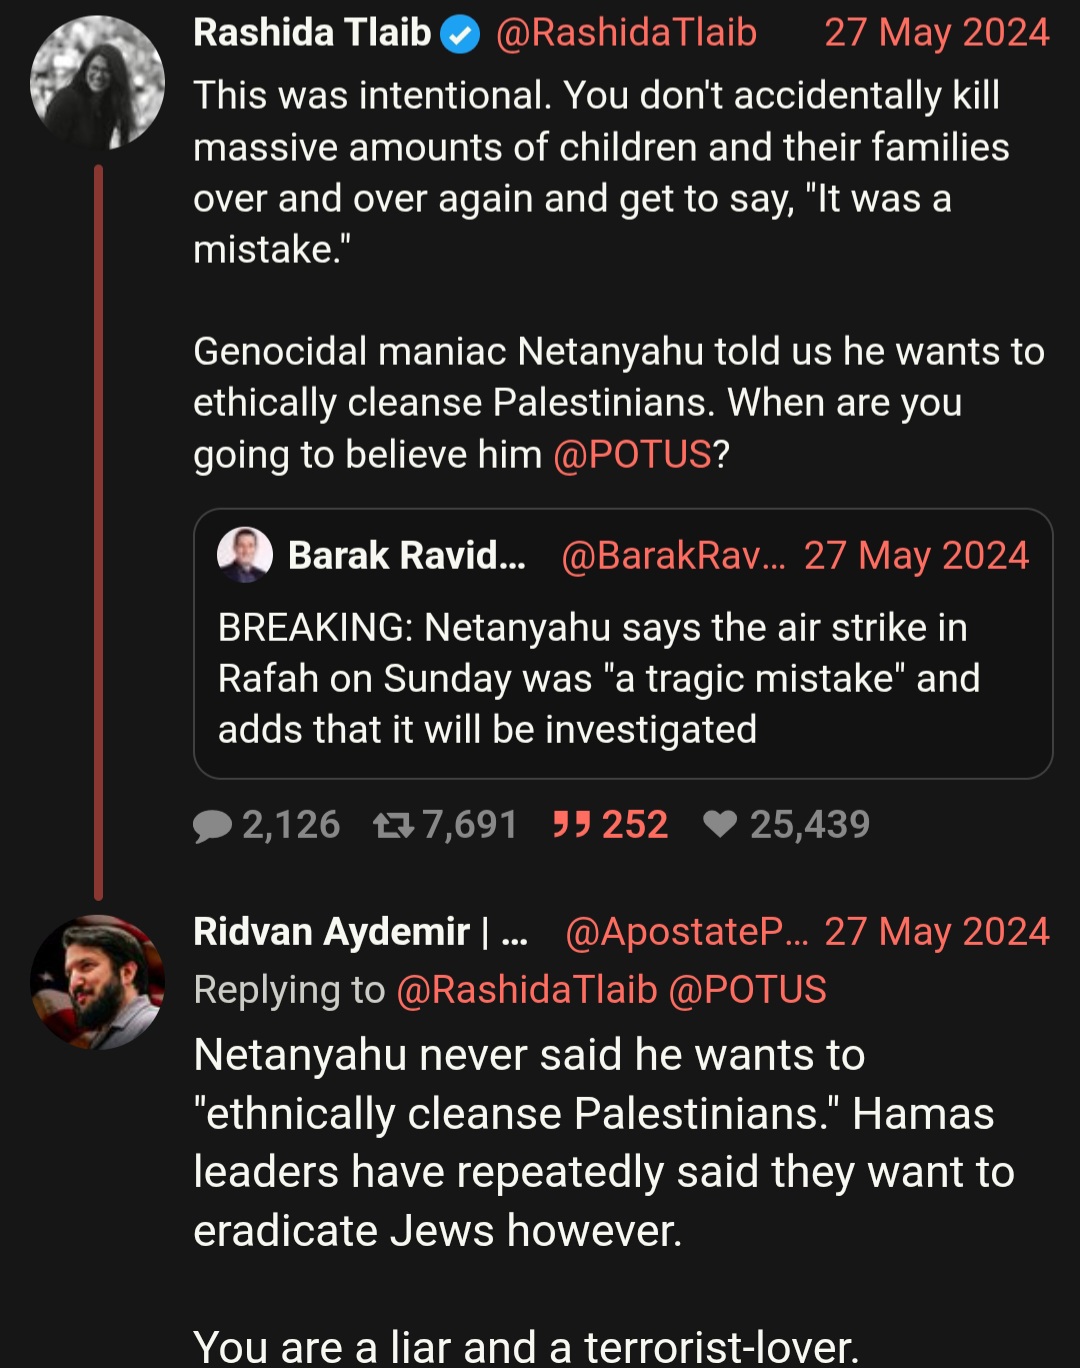1080x1368 pixels.
Task: Open Rashida Tlaib's profile picture
Action: 97,82
